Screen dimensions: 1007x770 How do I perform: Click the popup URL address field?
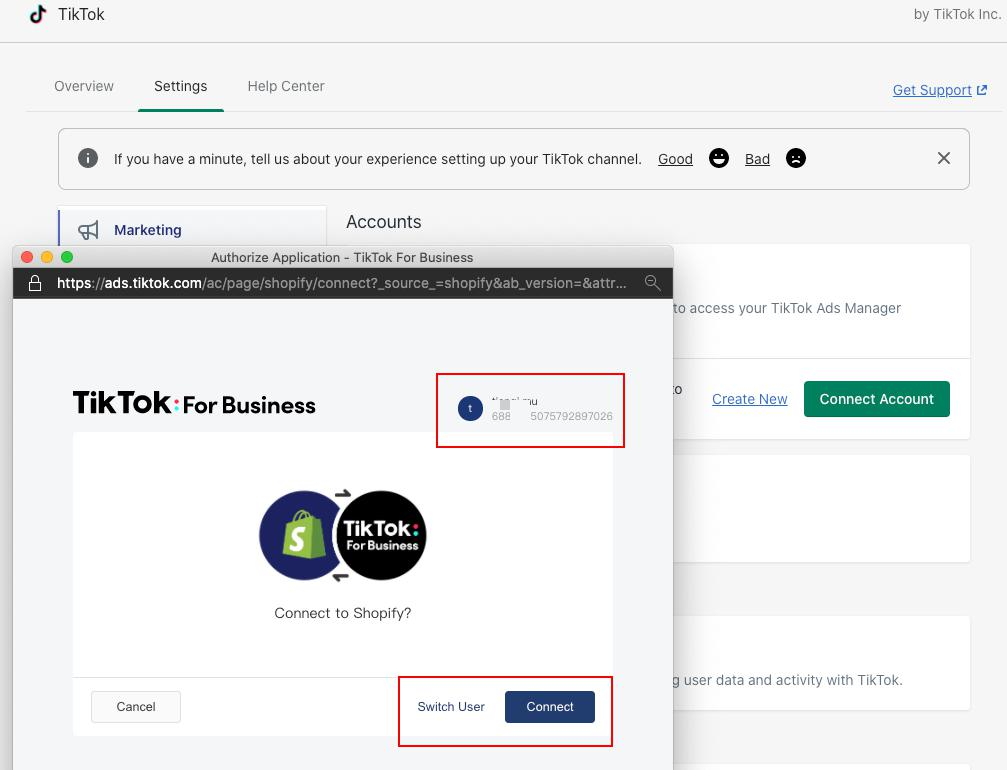pos(342,283)
